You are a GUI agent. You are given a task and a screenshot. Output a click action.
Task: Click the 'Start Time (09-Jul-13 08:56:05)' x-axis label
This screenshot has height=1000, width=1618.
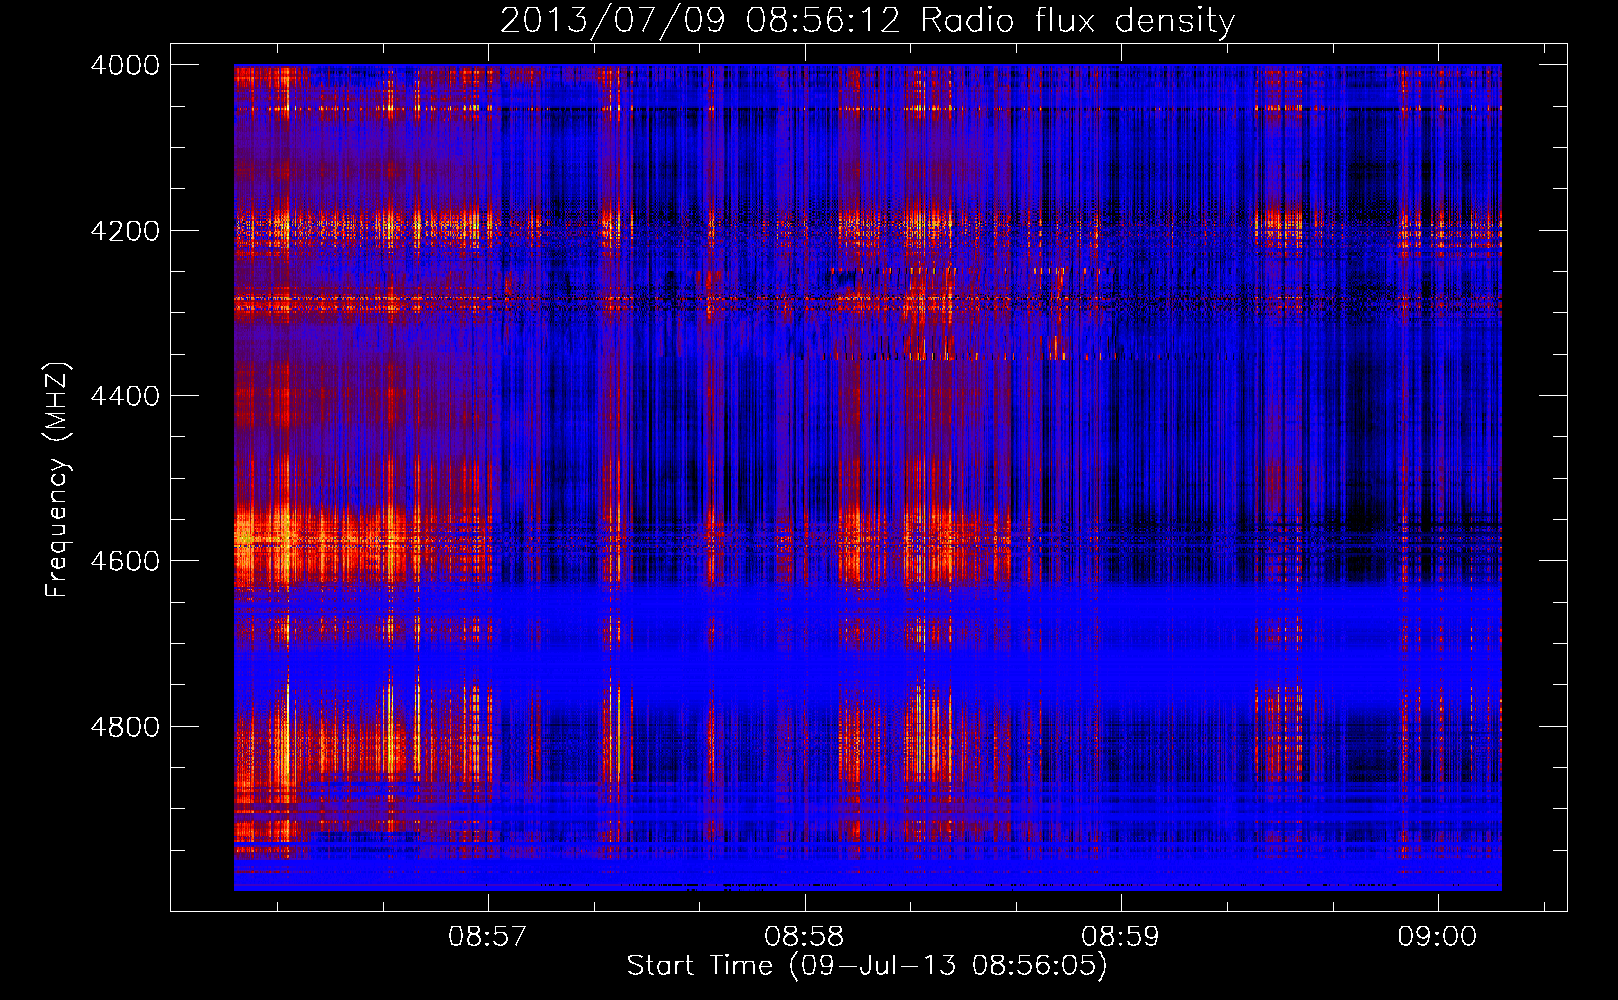pyautogui.click(x=867, y=966)
